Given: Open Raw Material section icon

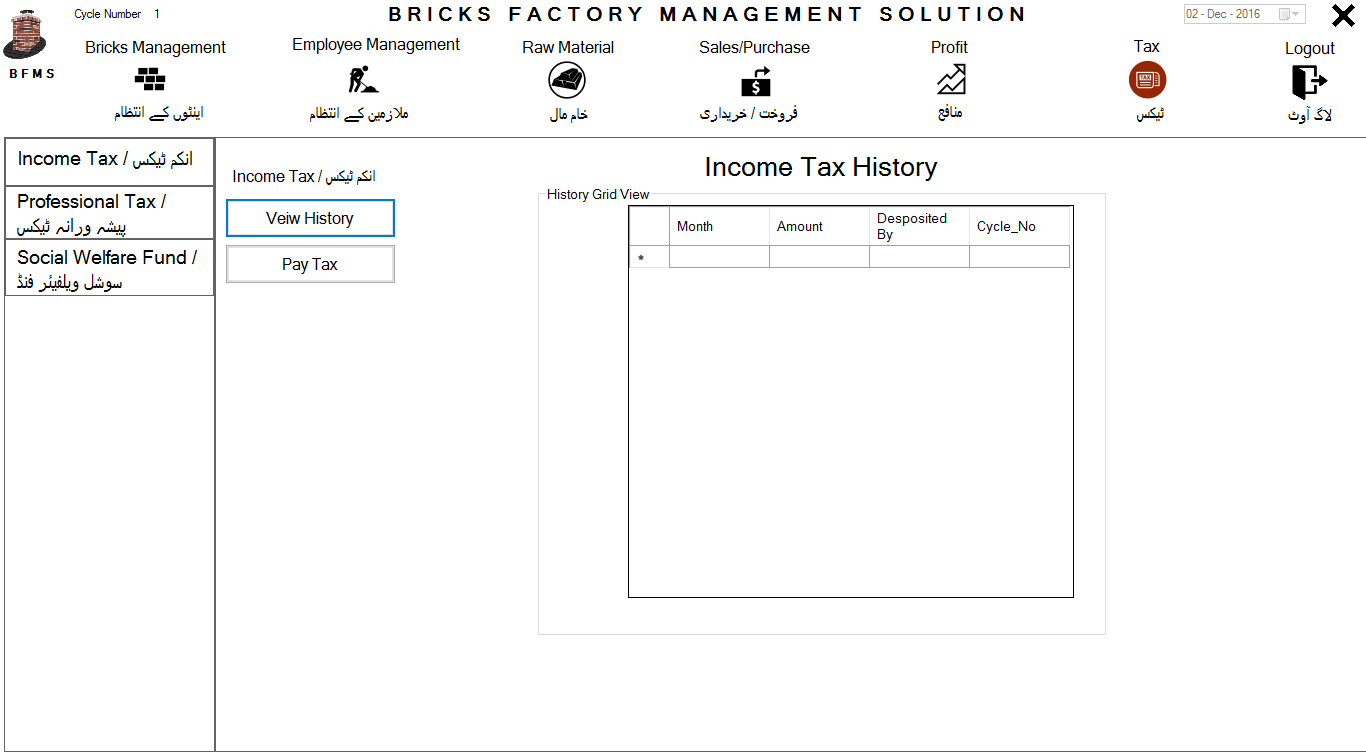Looking at the screenshot, I should 567,80.
